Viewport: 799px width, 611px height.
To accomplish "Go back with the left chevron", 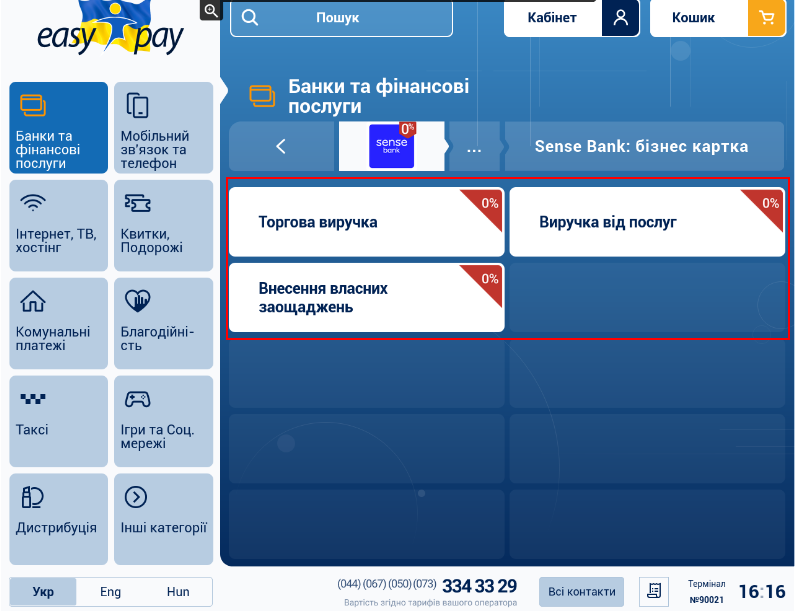I will coord(281,147).
